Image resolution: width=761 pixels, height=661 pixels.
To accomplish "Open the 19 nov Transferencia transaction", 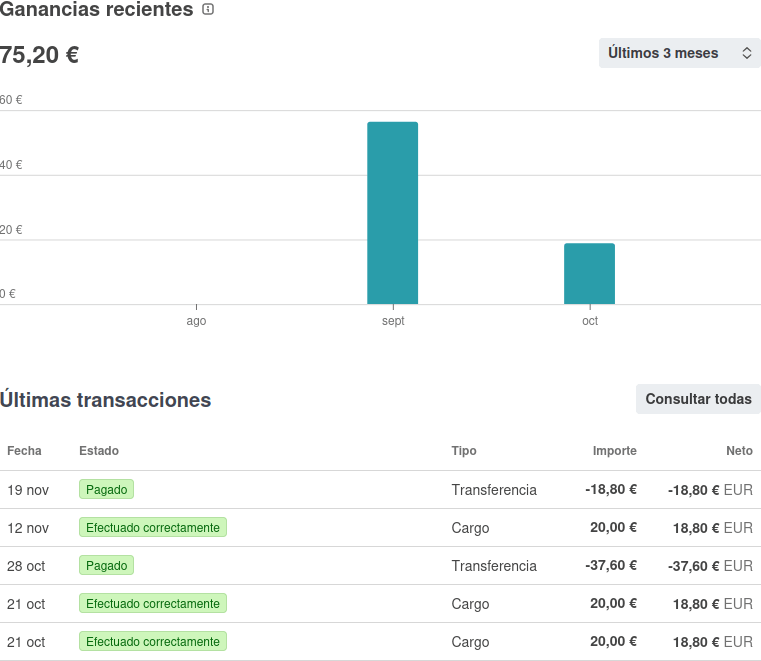I will pos(494,490).
